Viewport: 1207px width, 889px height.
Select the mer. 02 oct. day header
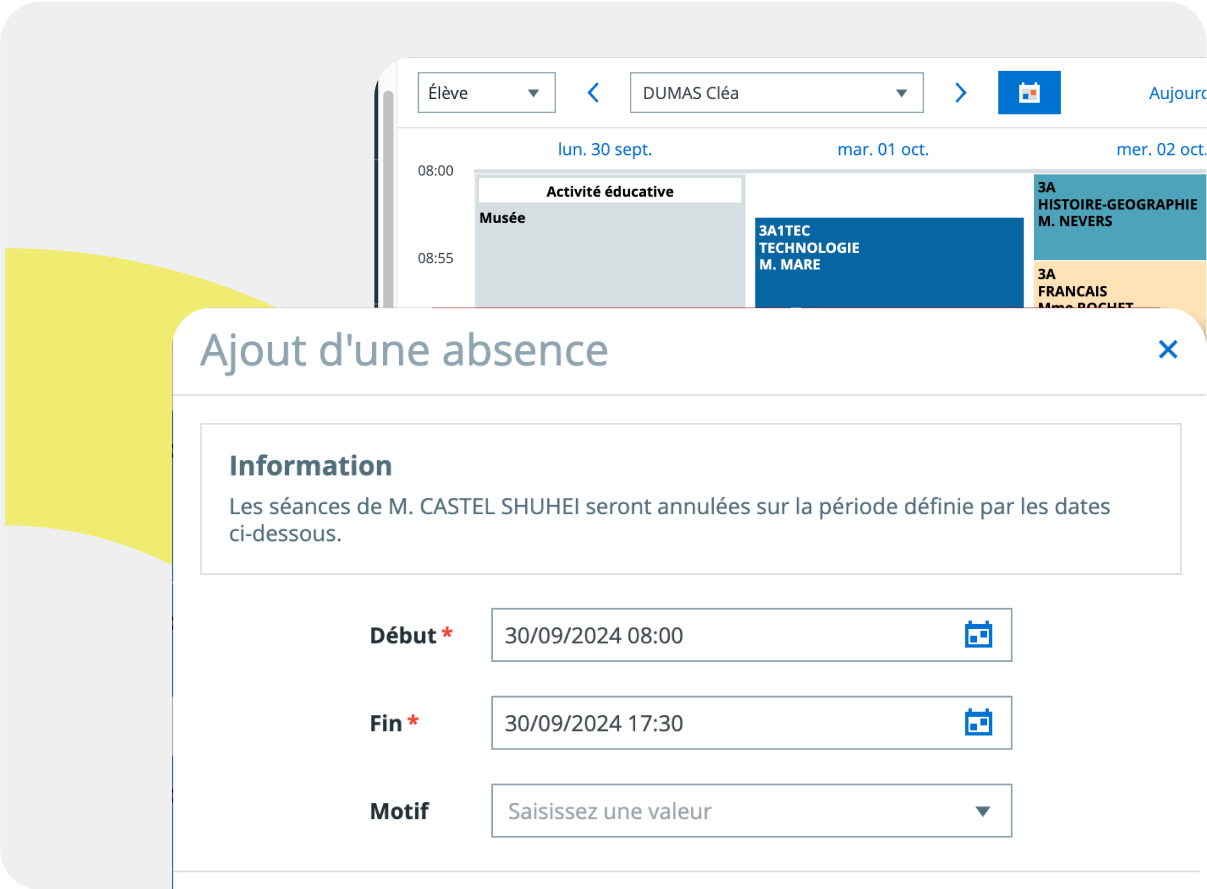point(1161,149)
